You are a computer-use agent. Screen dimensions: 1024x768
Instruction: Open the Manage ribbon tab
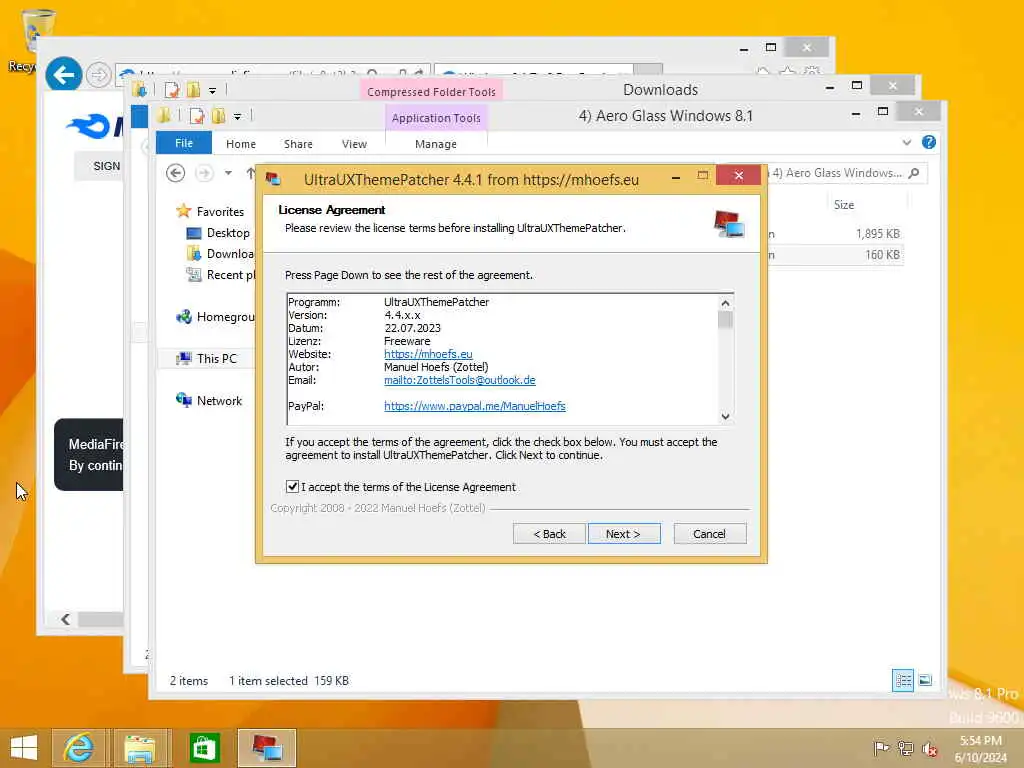[436, 144]
